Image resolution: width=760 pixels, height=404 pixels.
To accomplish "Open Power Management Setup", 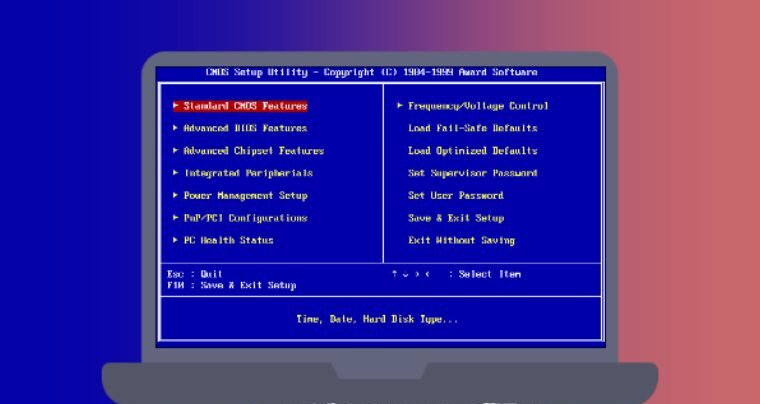I will (245, 196).
